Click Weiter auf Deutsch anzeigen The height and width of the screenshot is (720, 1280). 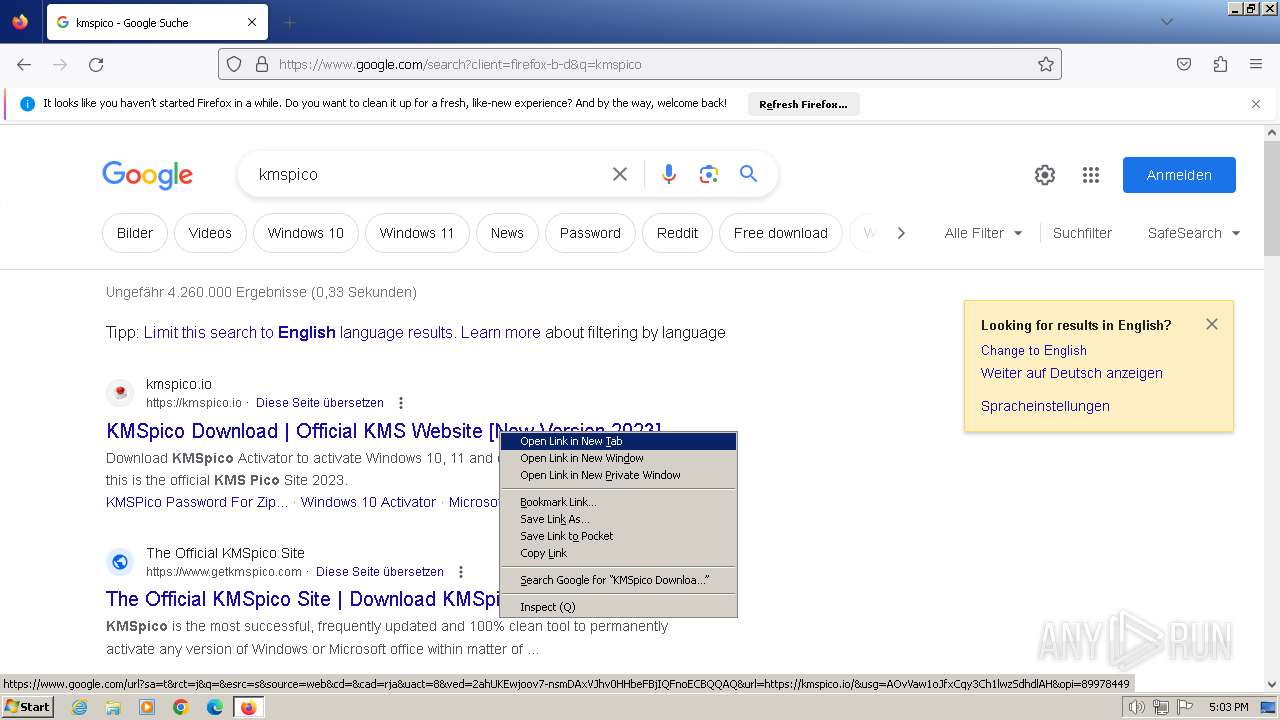(x=1072, y=373)
